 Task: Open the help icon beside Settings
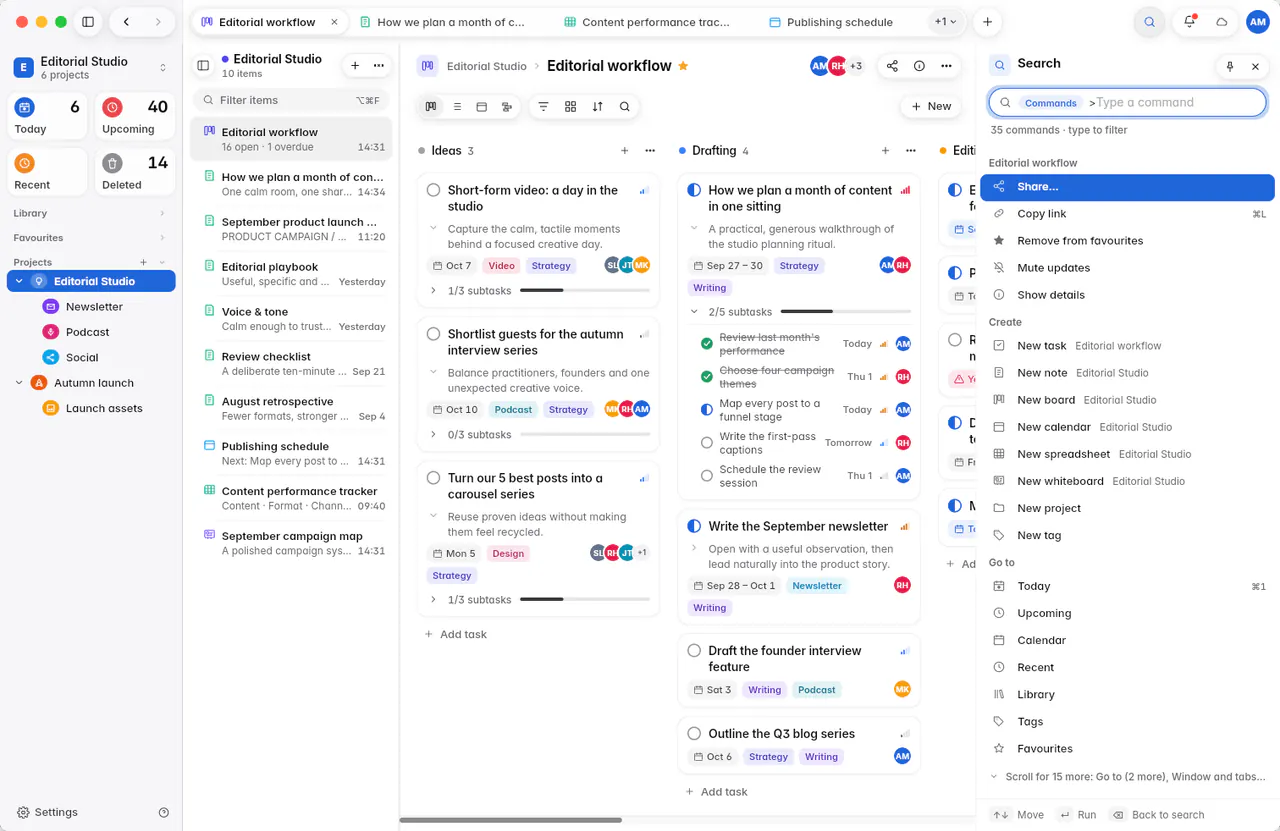[x=164, y=812]
